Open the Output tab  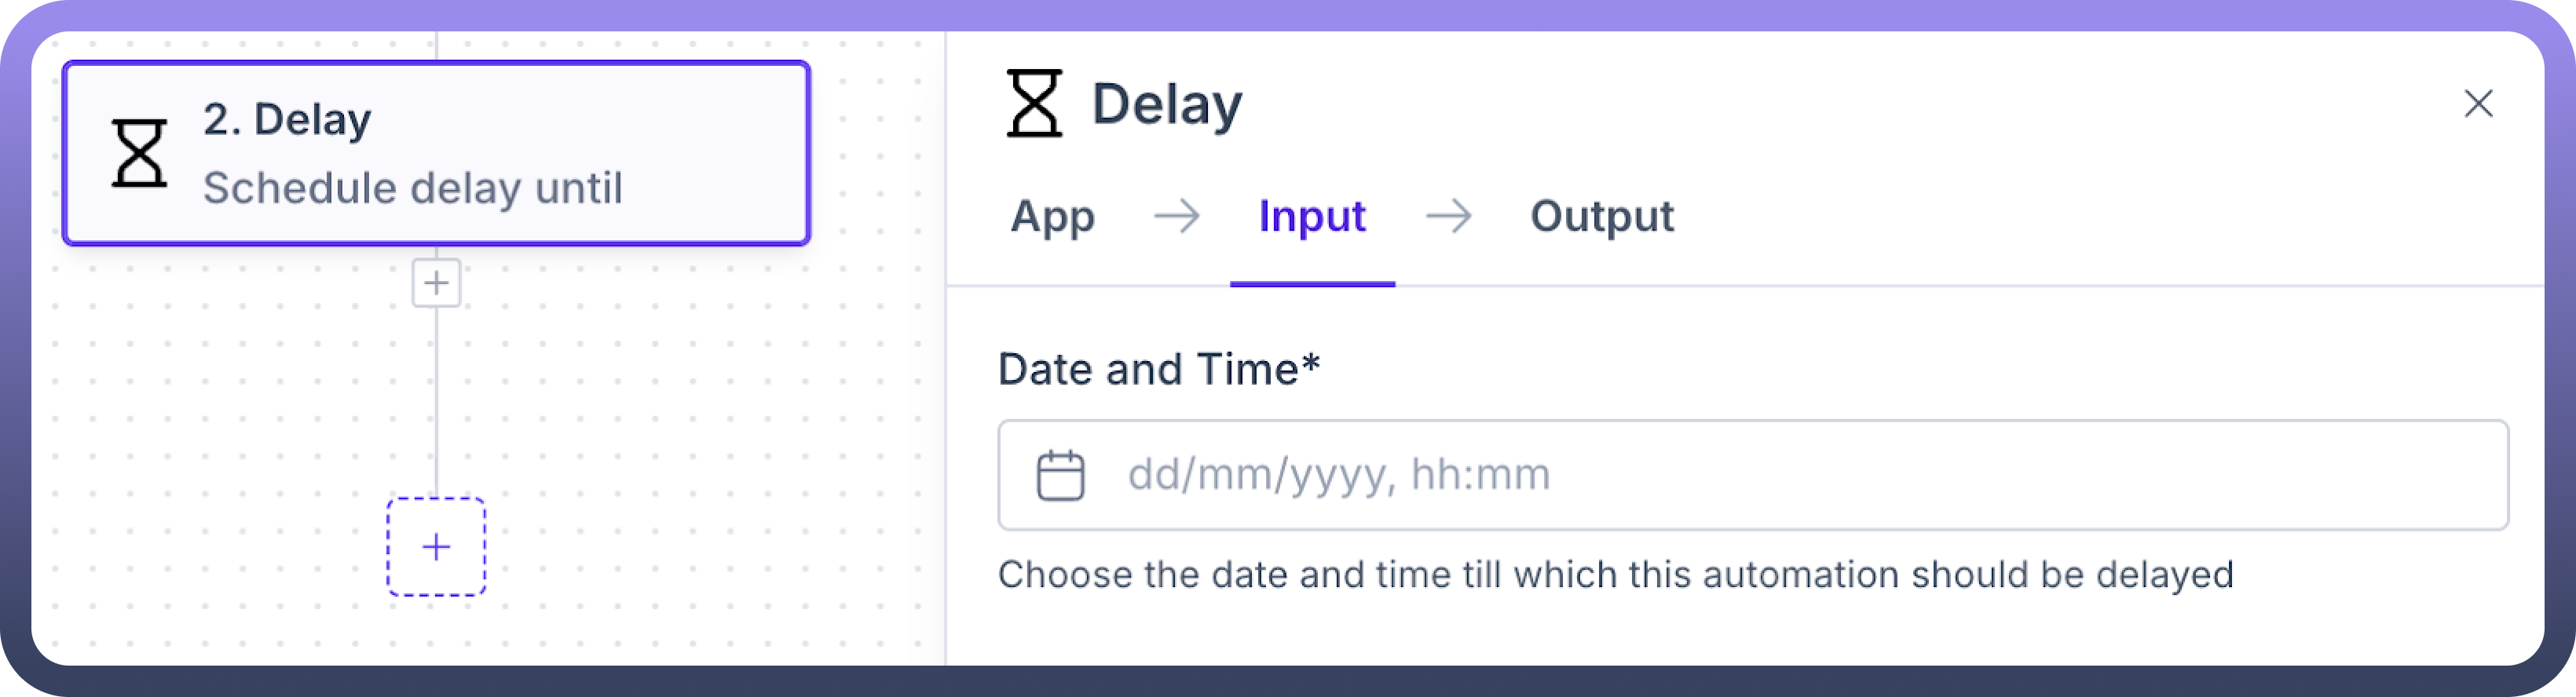[x=1602, y=216]
